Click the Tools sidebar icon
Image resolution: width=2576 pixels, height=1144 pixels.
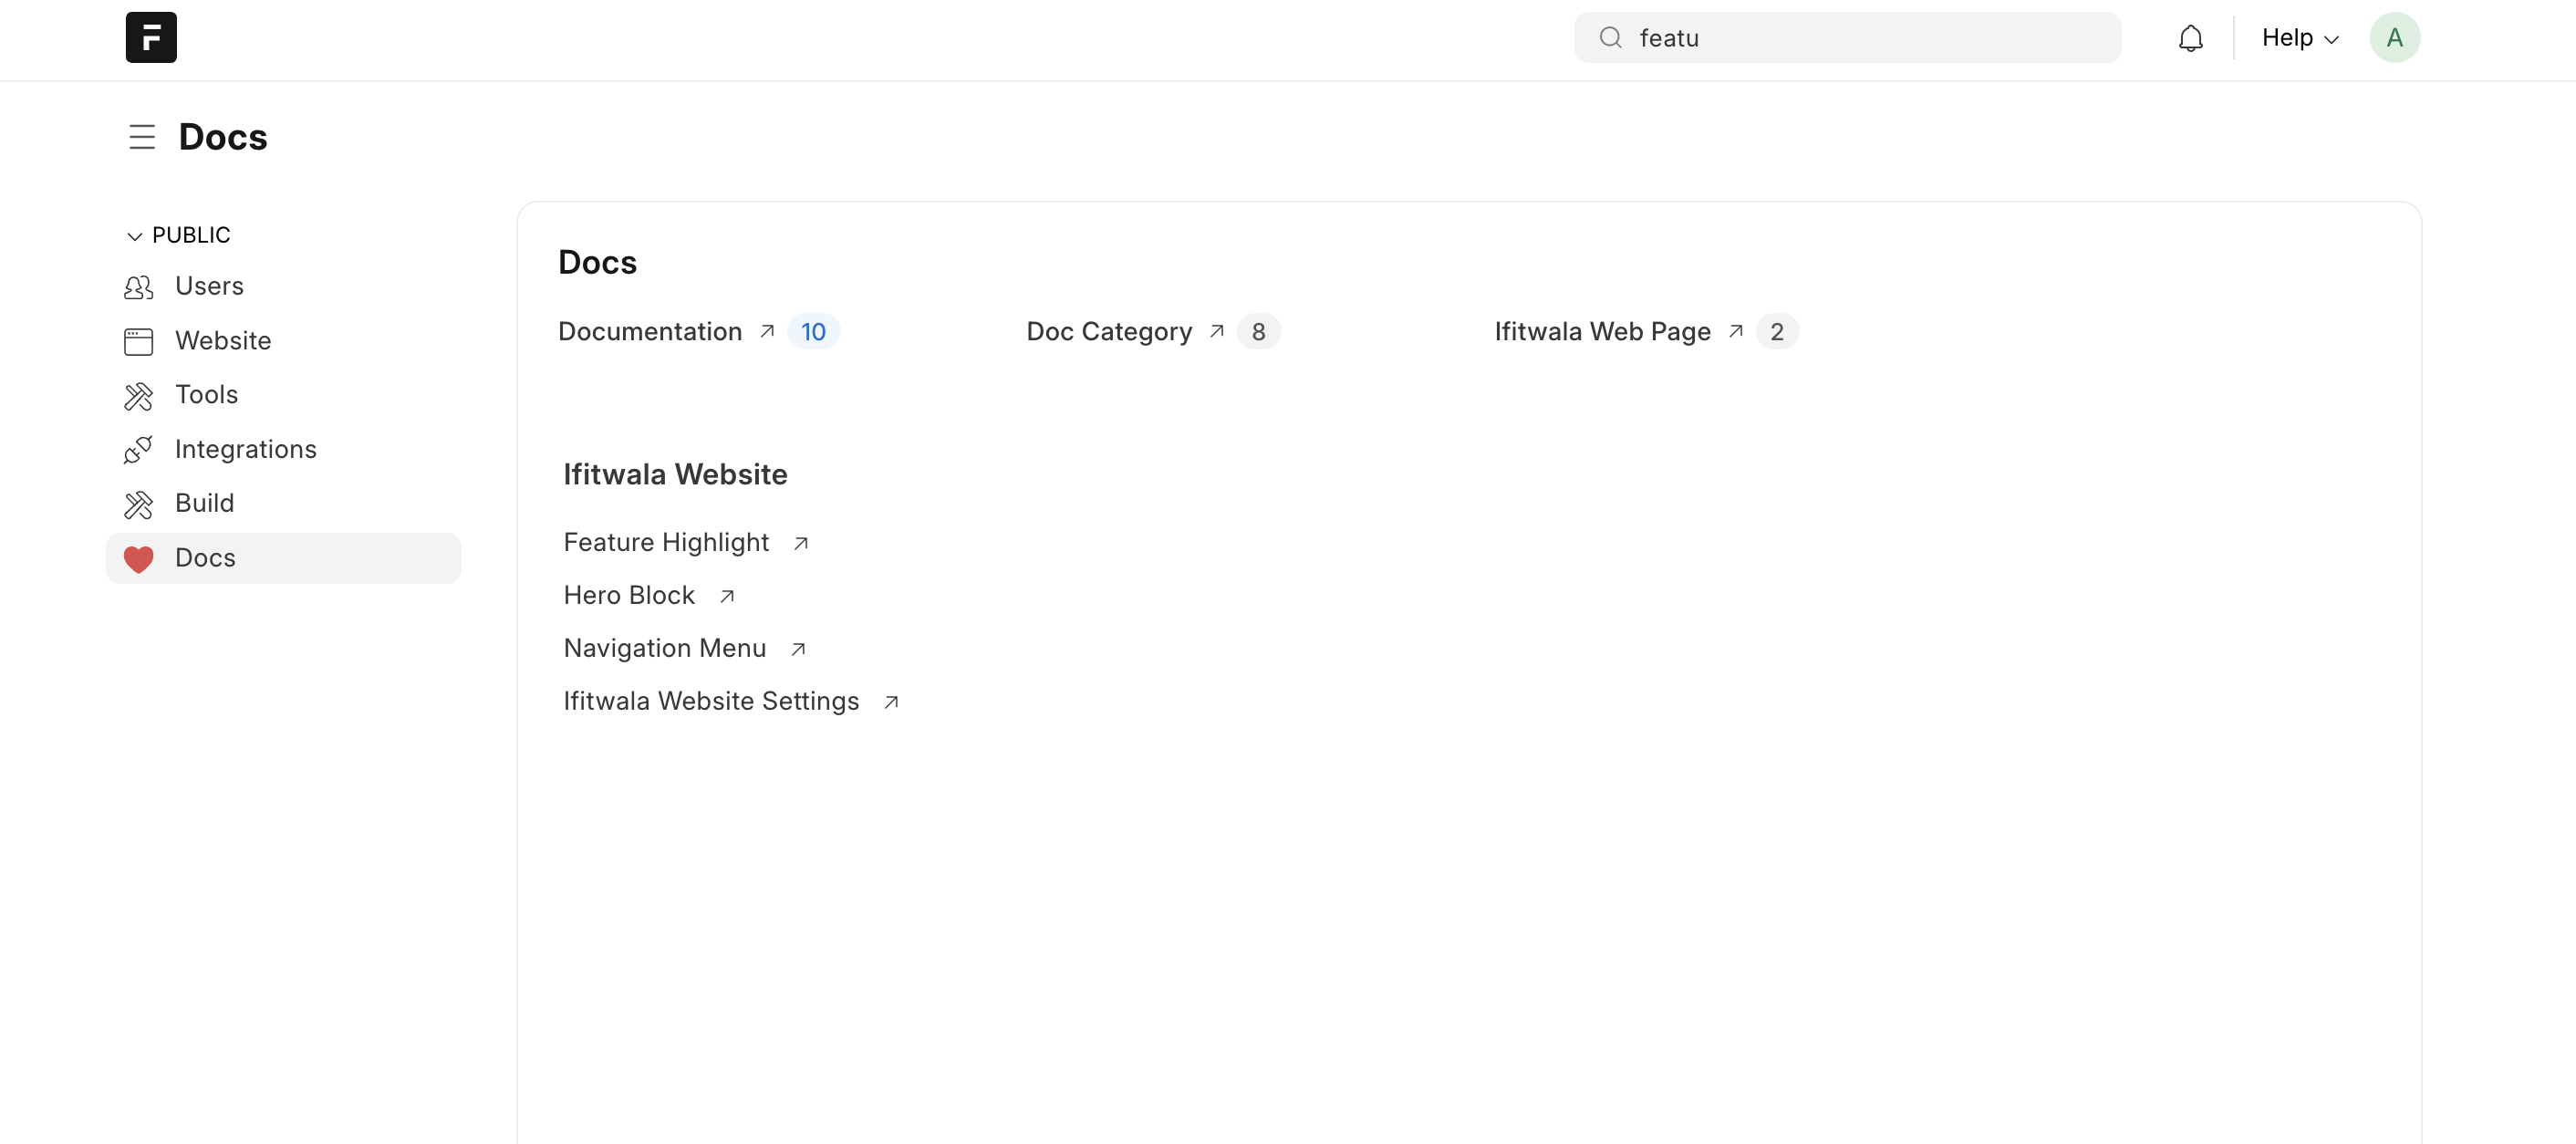[138, 396]
